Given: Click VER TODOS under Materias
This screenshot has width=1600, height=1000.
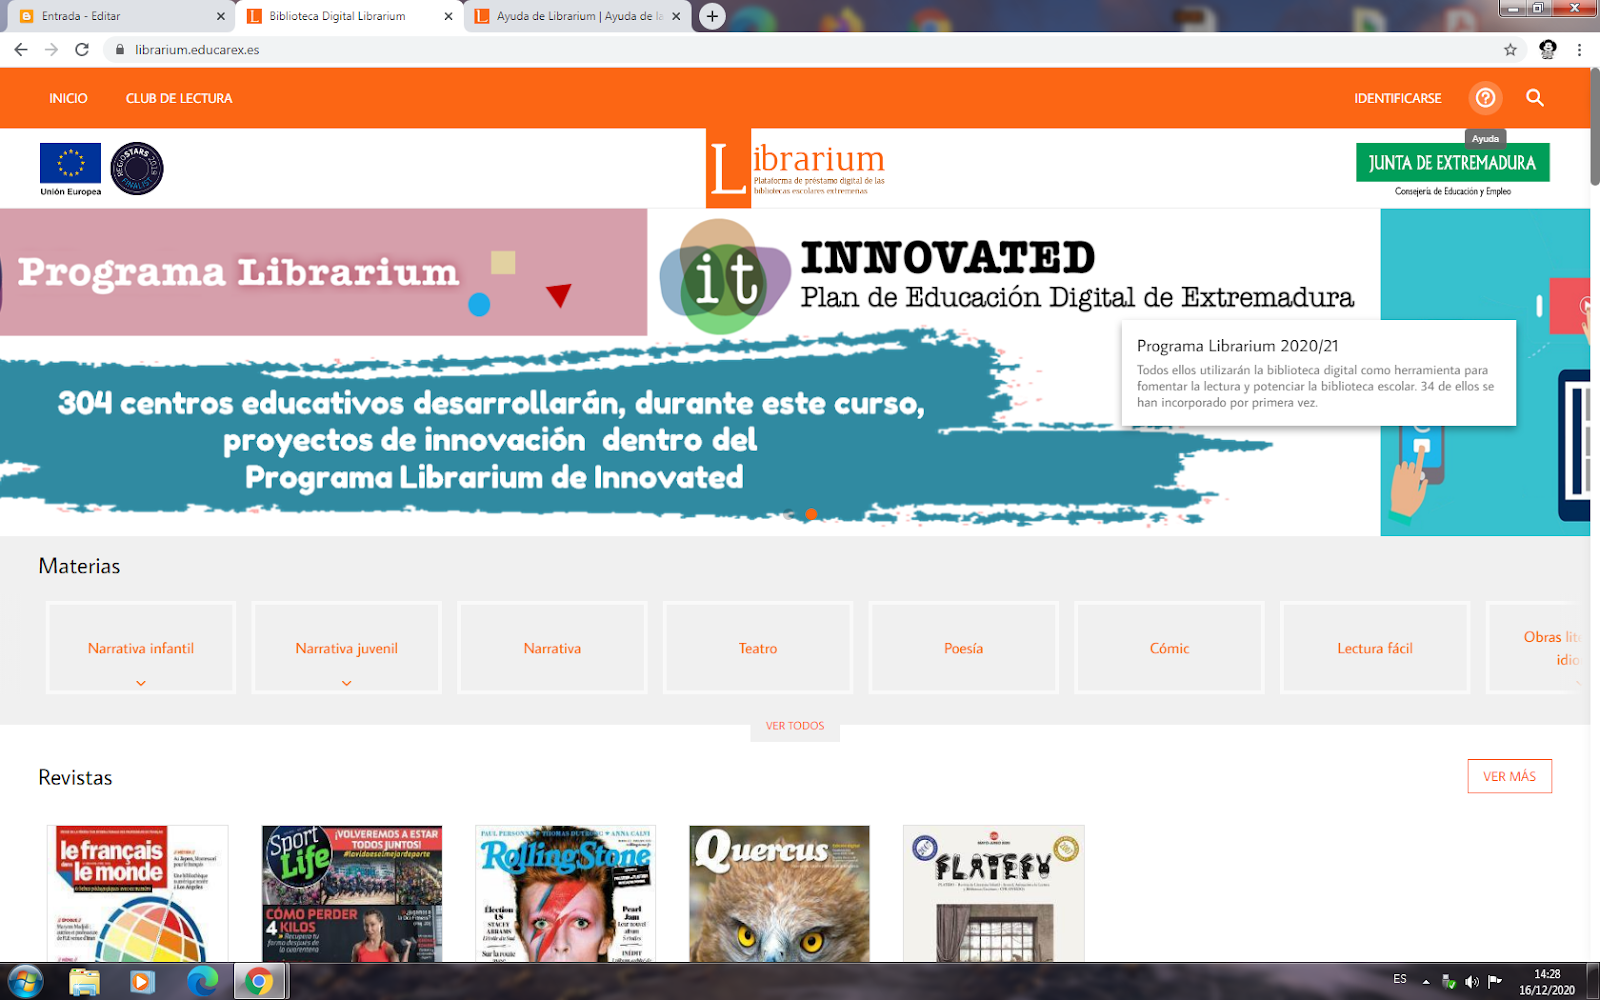Looking at the screenshot, I should tap(795, 726).
